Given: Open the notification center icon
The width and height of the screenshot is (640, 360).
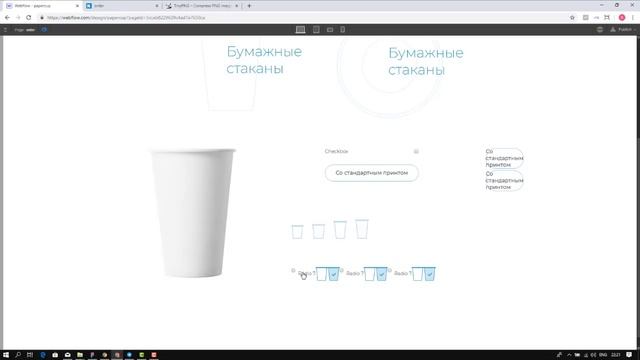Looking at the screenshot, I should 629,355.
